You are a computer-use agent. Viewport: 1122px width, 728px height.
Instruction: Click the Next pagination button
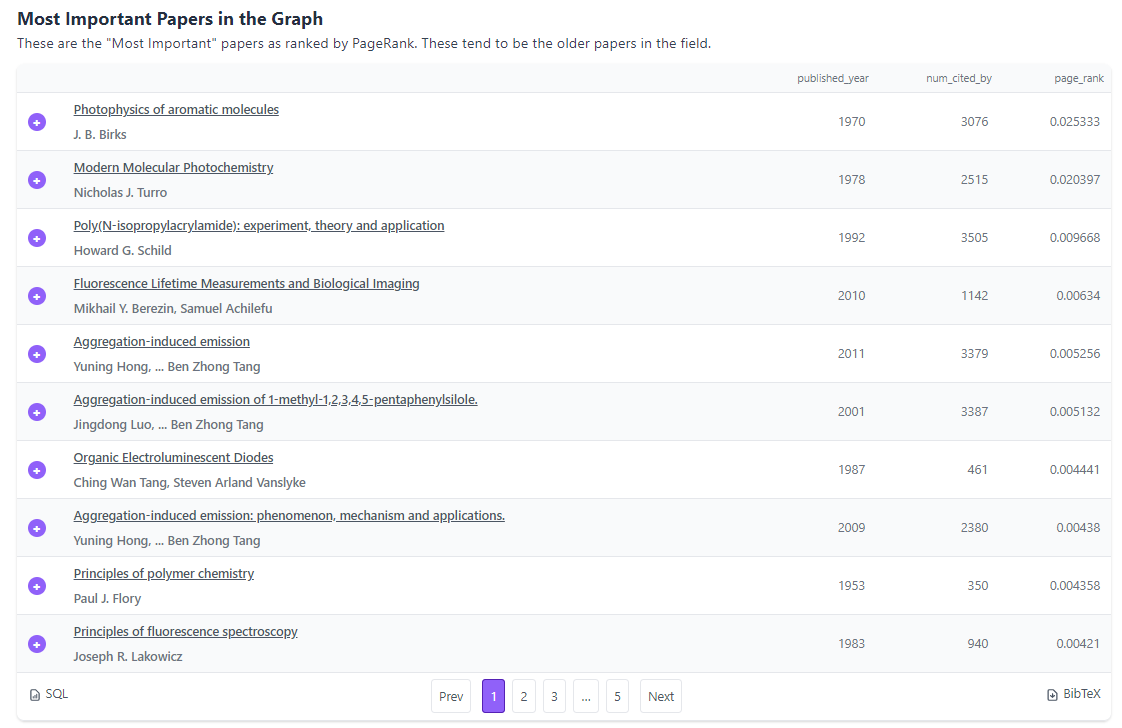[660, 696]
